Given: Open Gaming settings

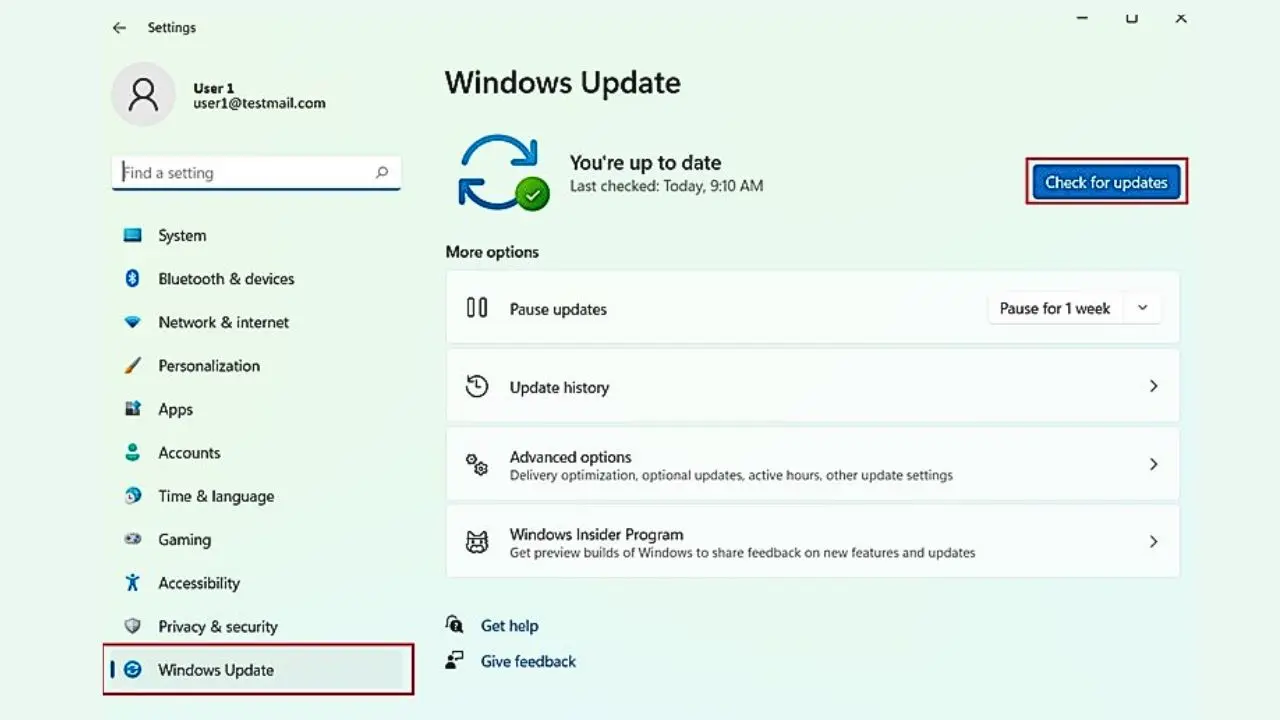Looking at the screenshot, I should [257, 539].
